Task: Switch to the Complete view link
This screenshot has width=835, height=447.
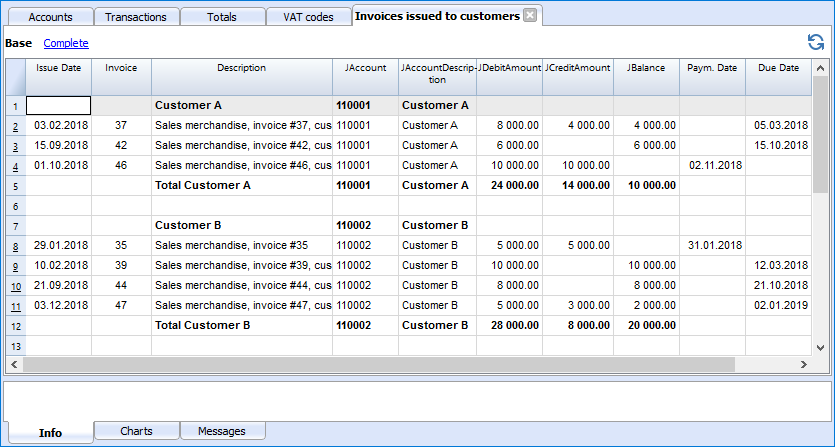Action: 66,43
